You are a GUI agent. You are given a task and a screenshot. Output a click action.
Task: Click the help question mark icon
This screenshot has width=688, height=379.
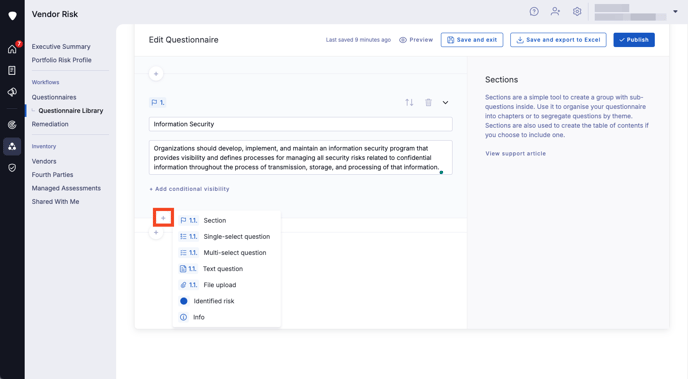click(534, 12)
